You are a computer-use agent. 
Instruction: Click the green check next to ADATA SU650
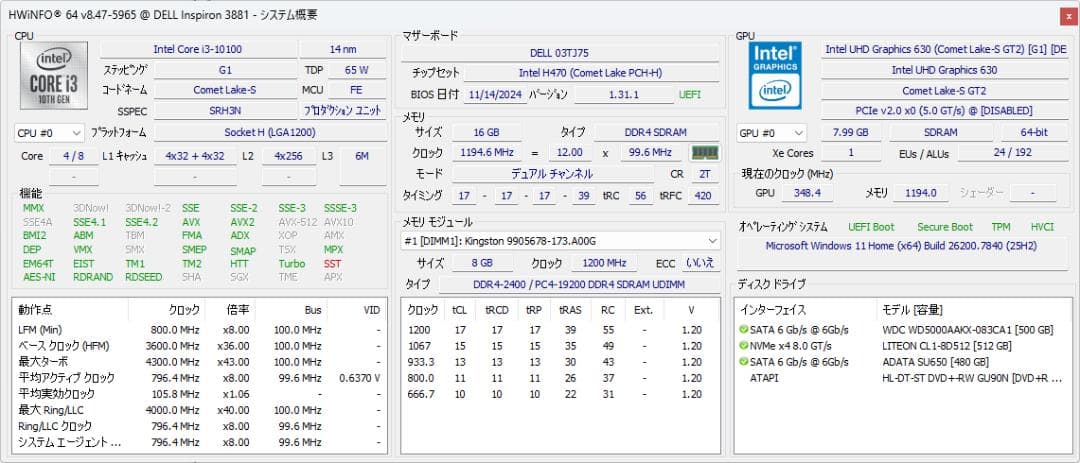743,362
